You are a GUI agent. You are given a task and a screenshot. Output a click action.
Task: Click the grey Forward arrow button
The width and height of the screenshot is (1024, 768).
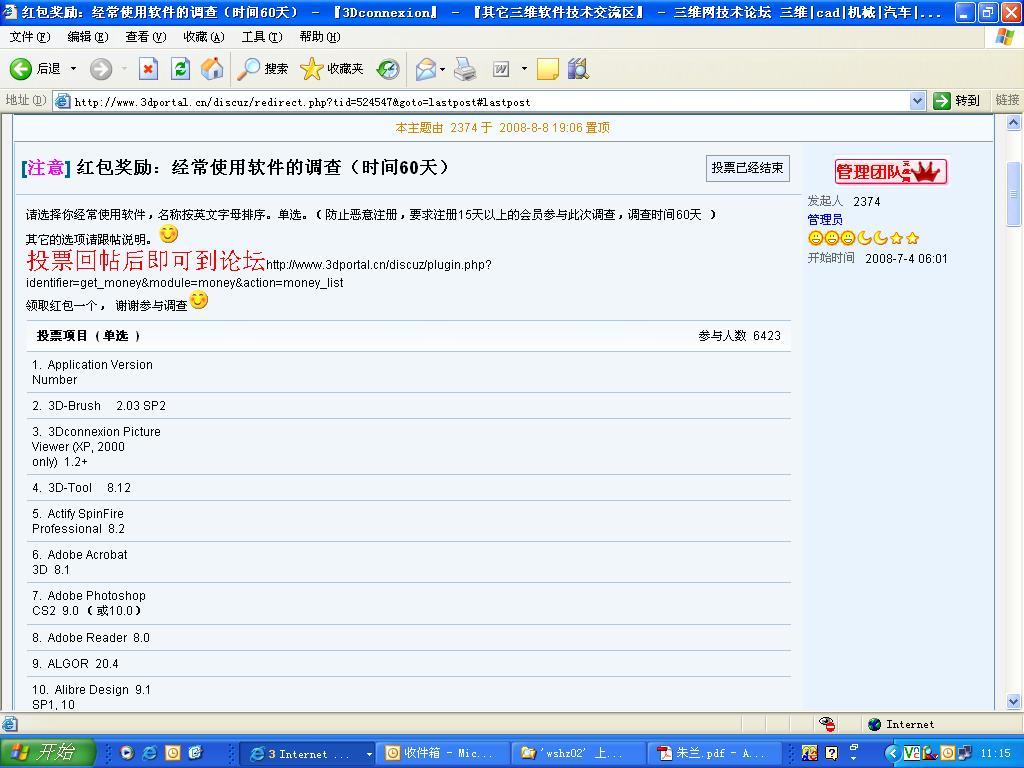pos(101,69)
